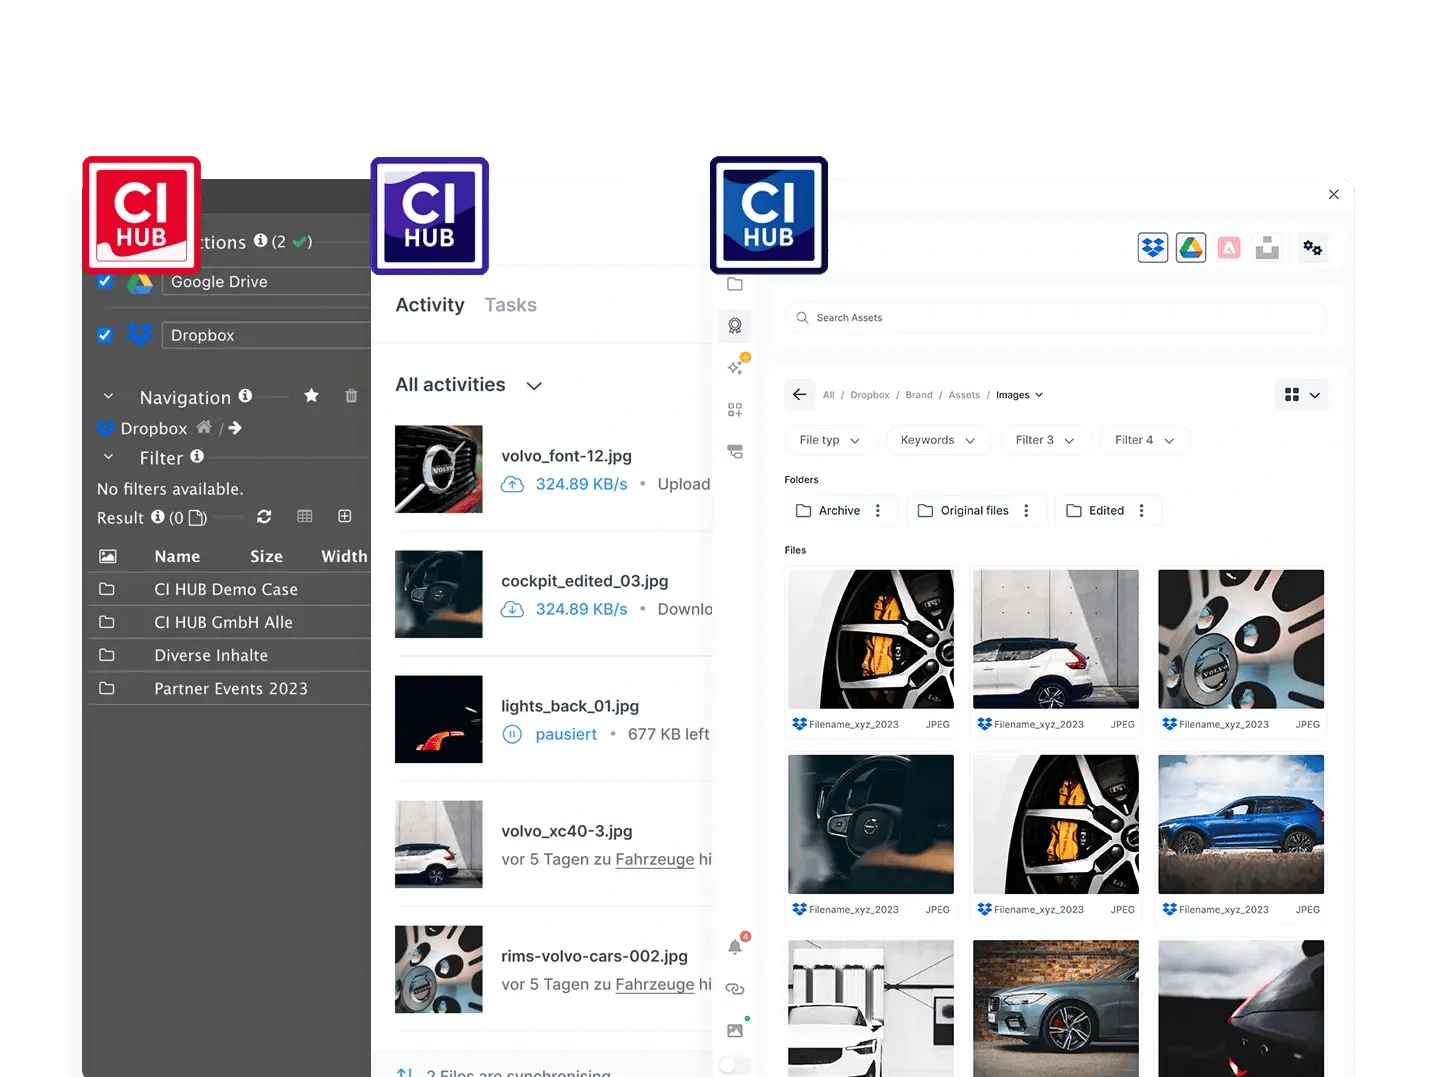Collapse the Filter section chevron

click(x=109, y=457)
